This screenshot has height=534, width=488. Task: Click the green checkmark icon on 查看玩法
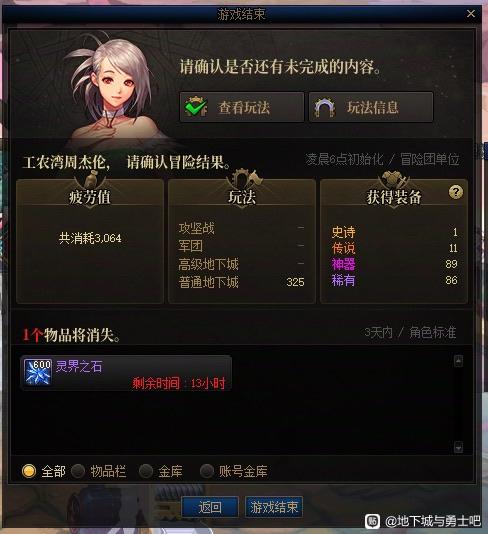pyautogui.click(x=195, y=107)
